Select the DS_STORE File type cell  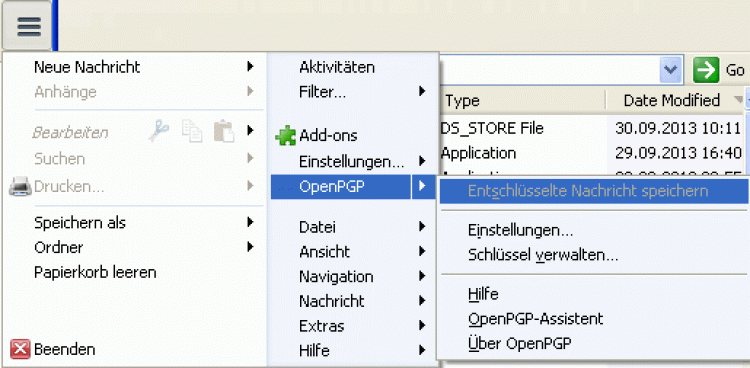[x=492, y=128]
